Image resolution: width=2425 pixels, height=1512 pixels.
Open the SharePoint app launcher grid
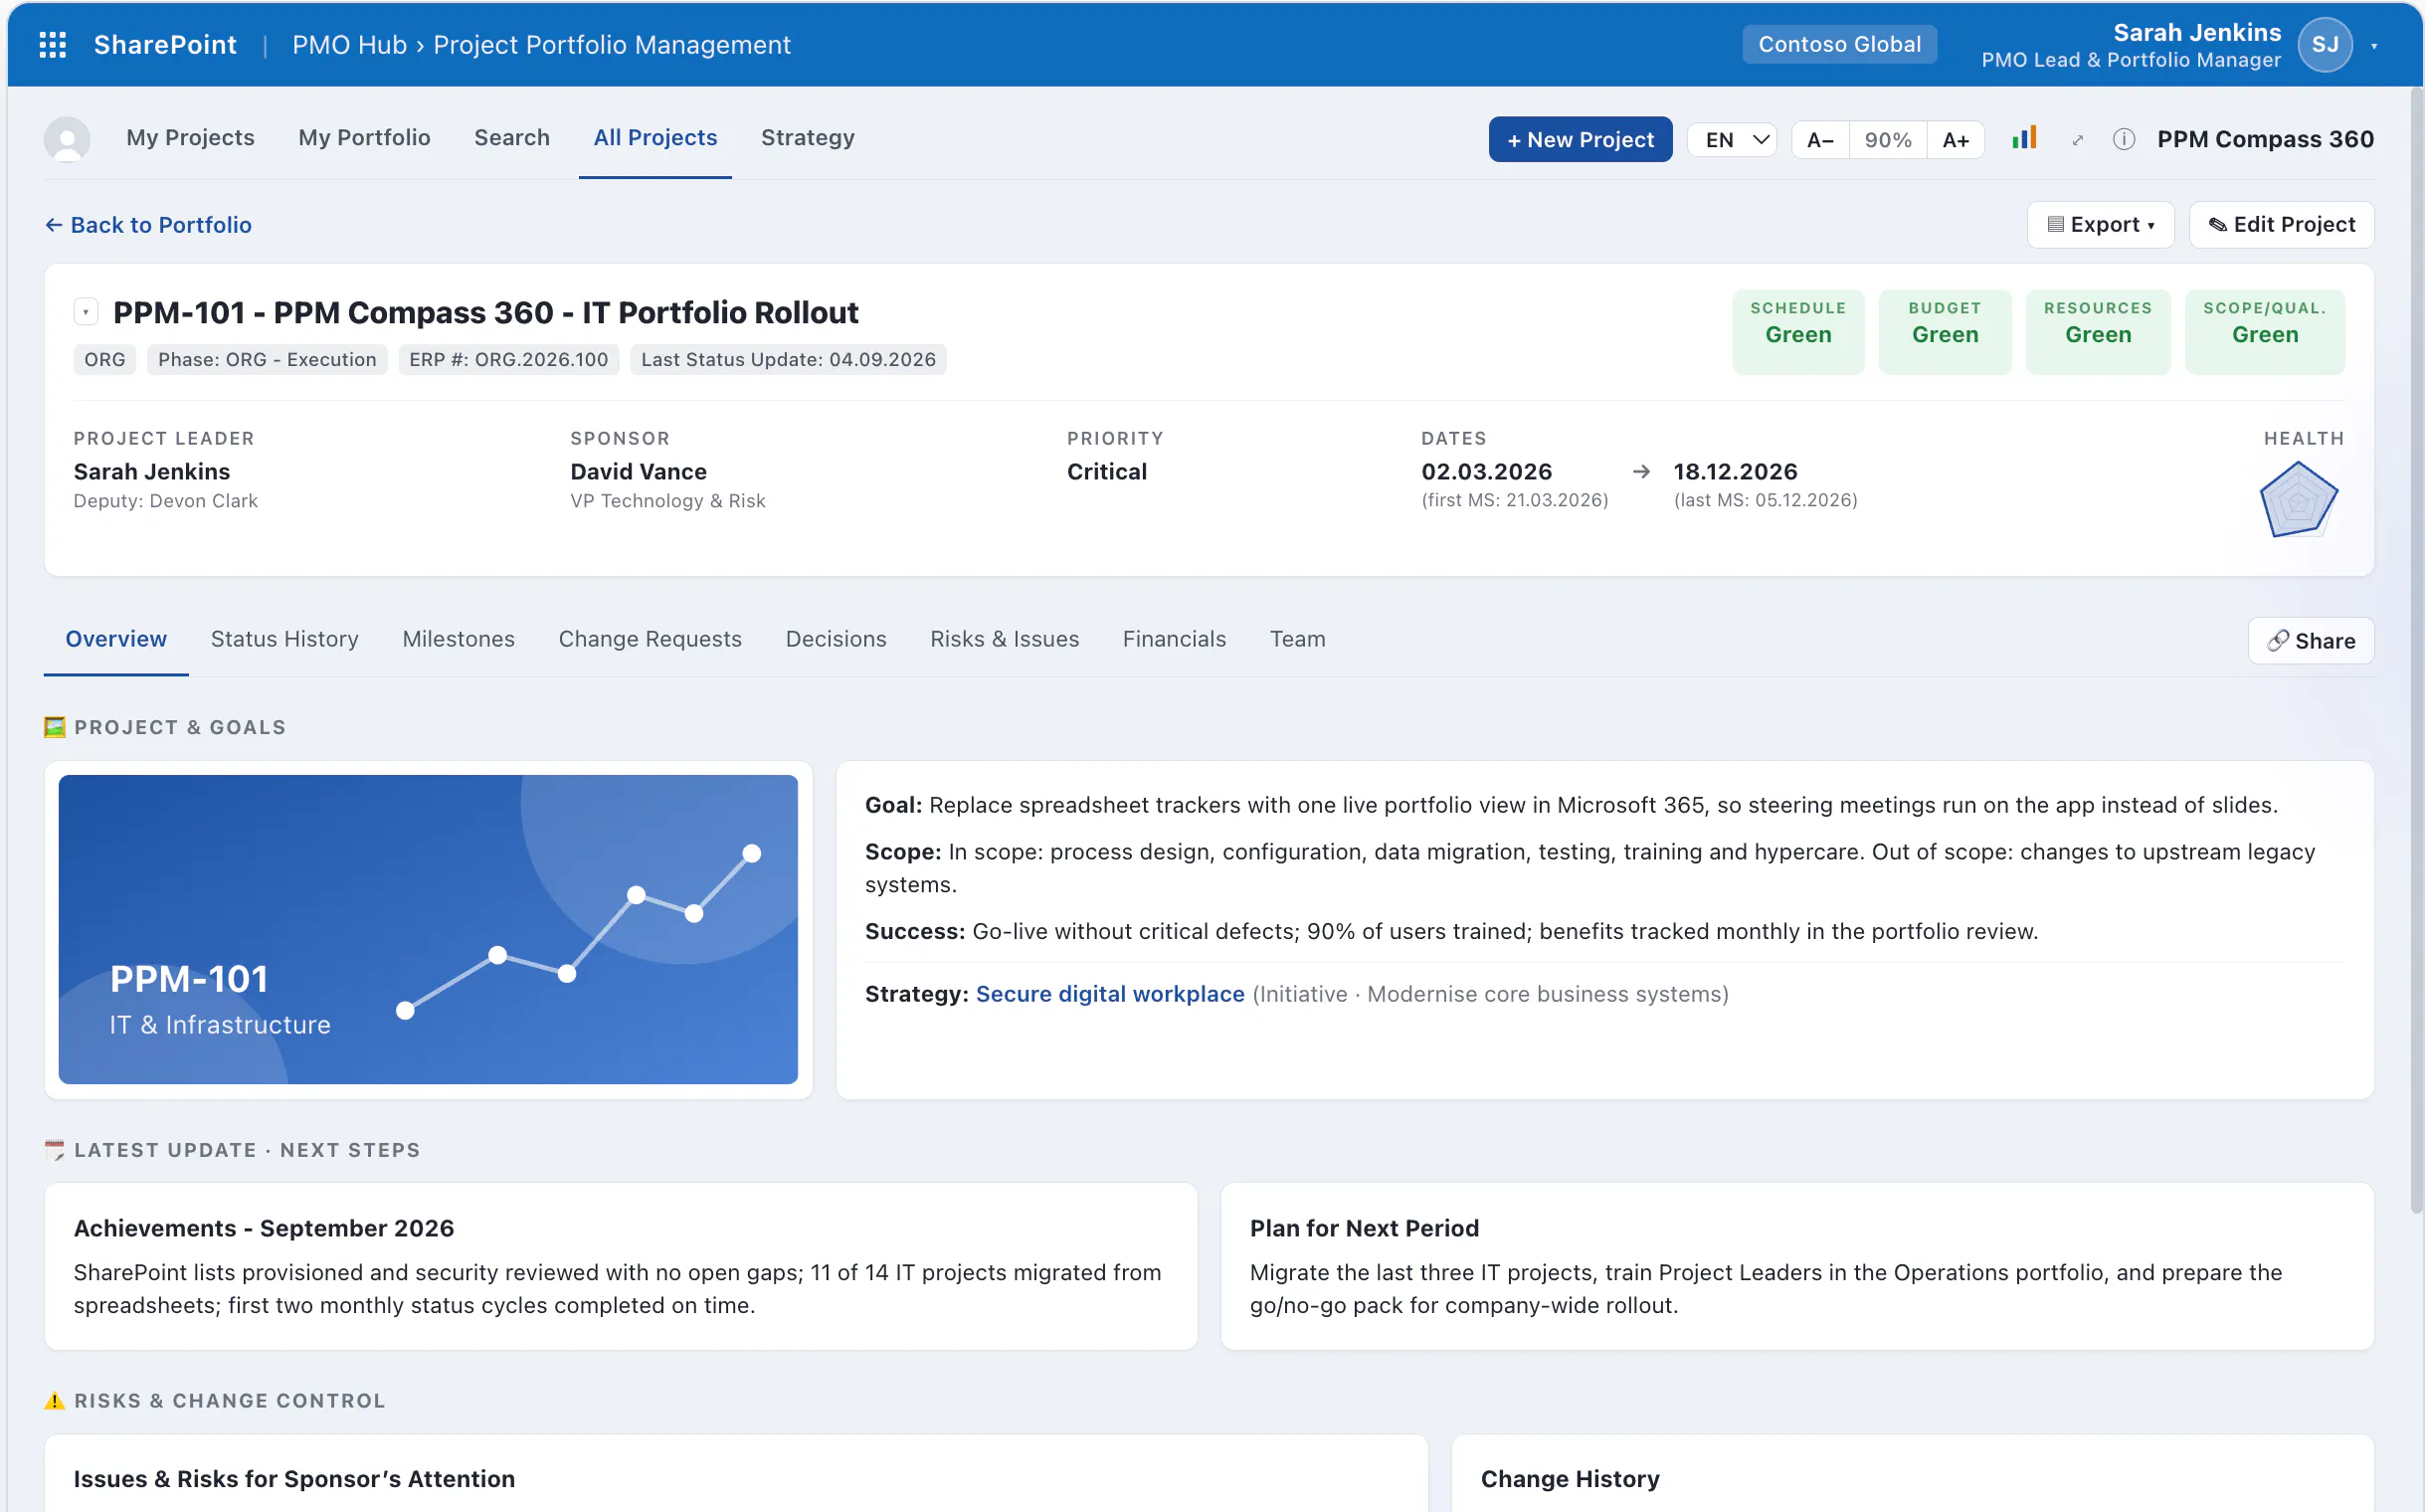coord(52,45)
